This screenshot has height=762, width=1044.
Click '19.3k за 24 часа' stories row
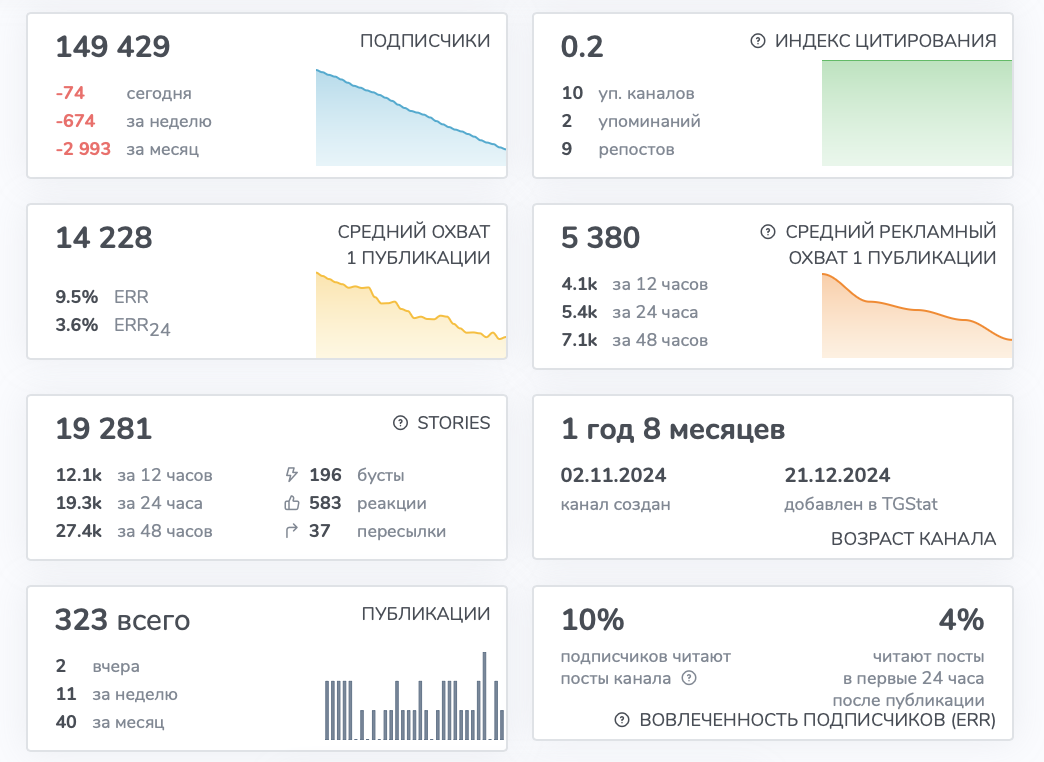point(129,503)
